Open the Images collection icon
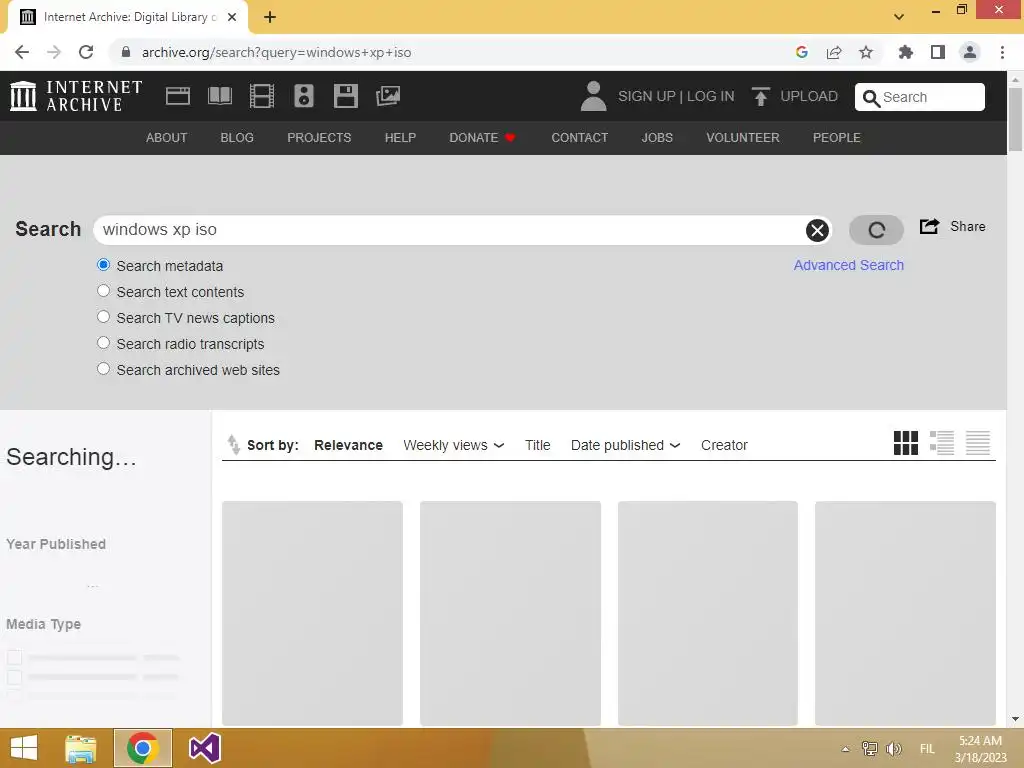 [388, 96]
